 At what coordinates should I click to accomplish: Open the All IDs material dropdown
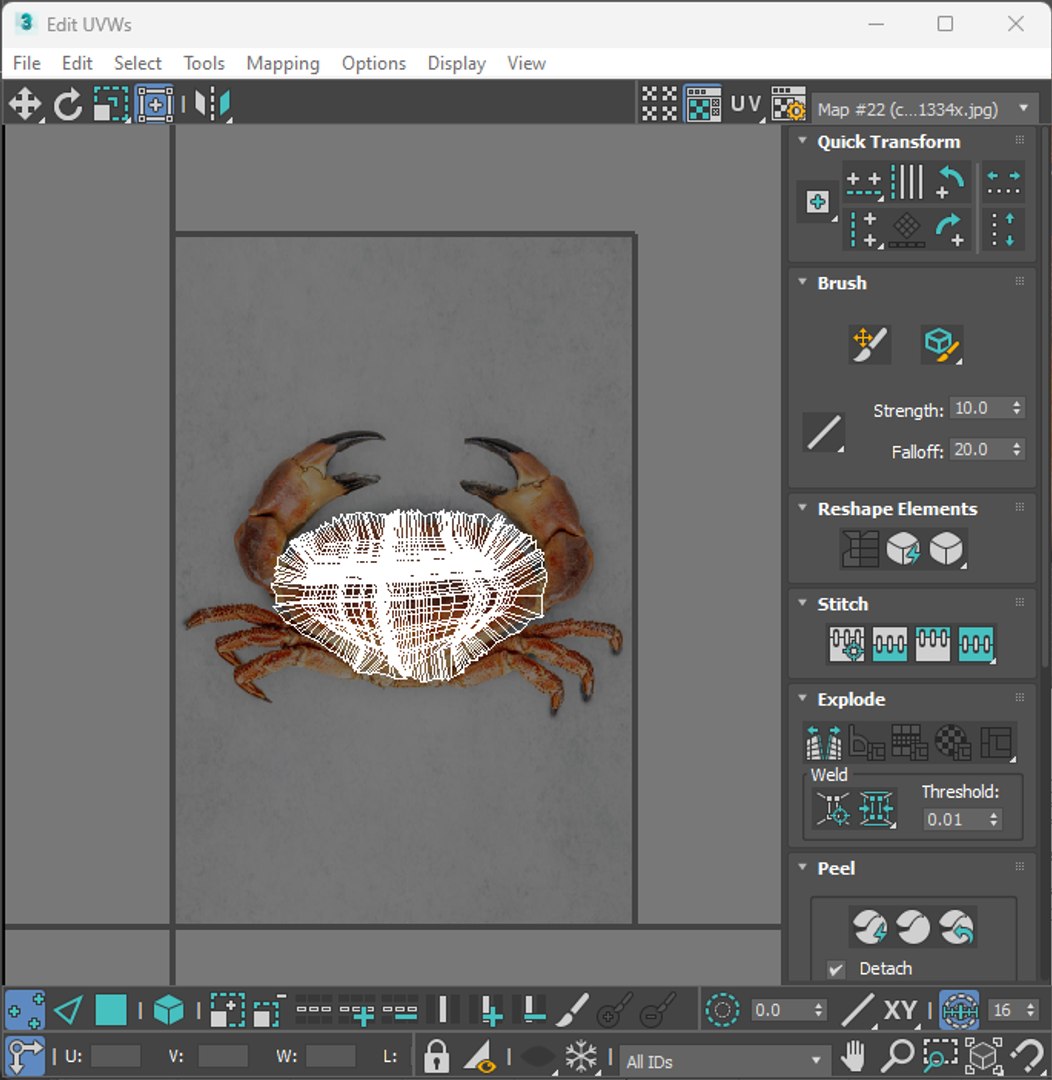[x=723, y=1061]
